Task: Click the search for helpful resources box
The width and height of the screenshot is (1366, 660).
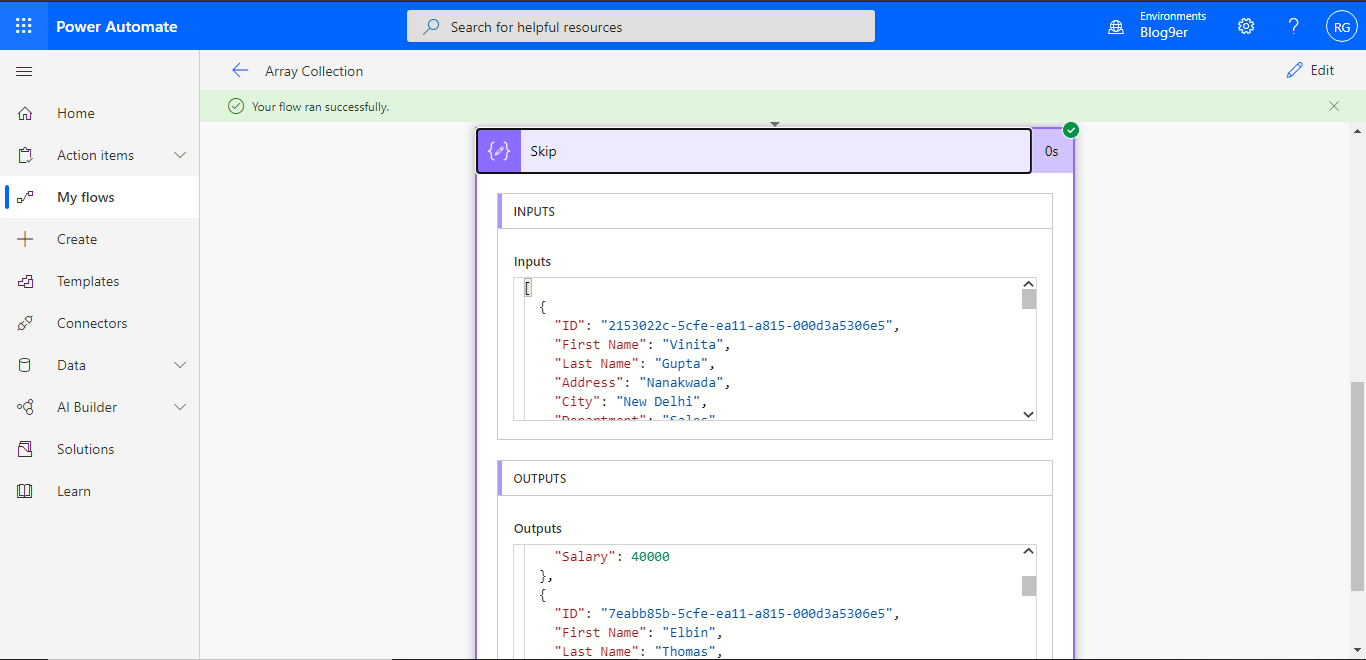Action: tap(641, 27)
